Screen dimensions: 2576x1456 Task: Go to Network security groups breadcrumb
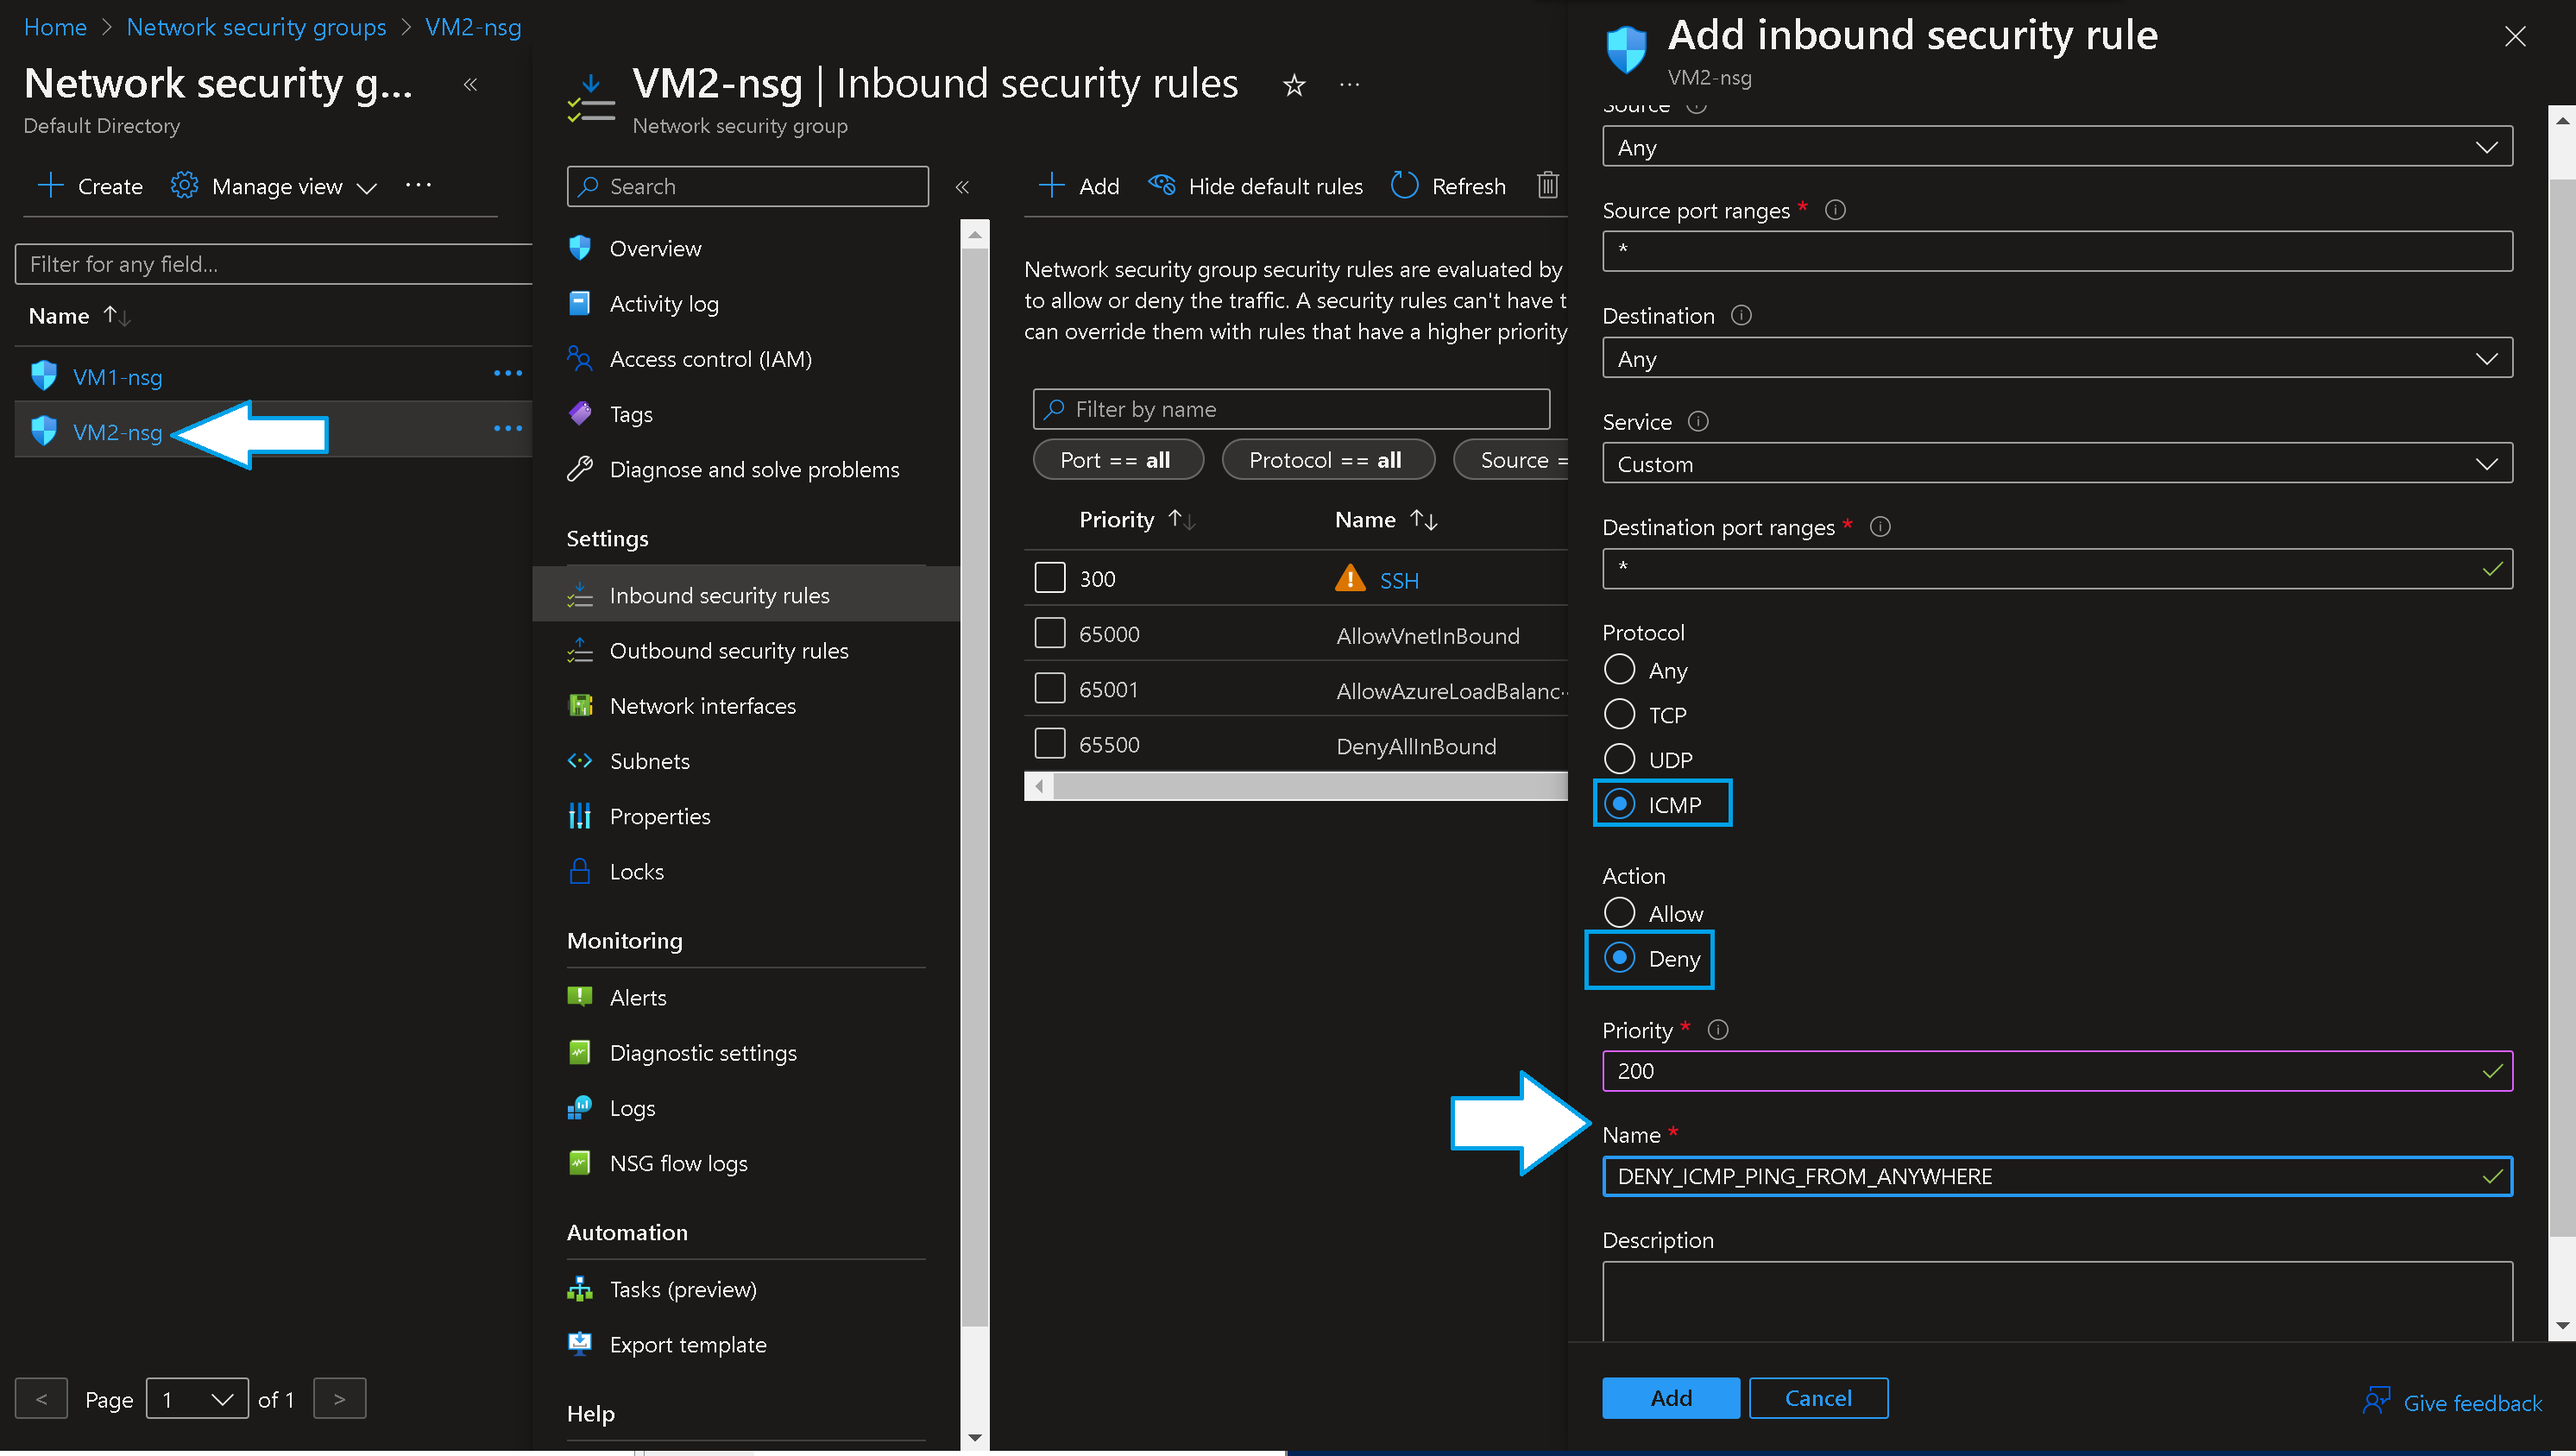click(256, 27)
